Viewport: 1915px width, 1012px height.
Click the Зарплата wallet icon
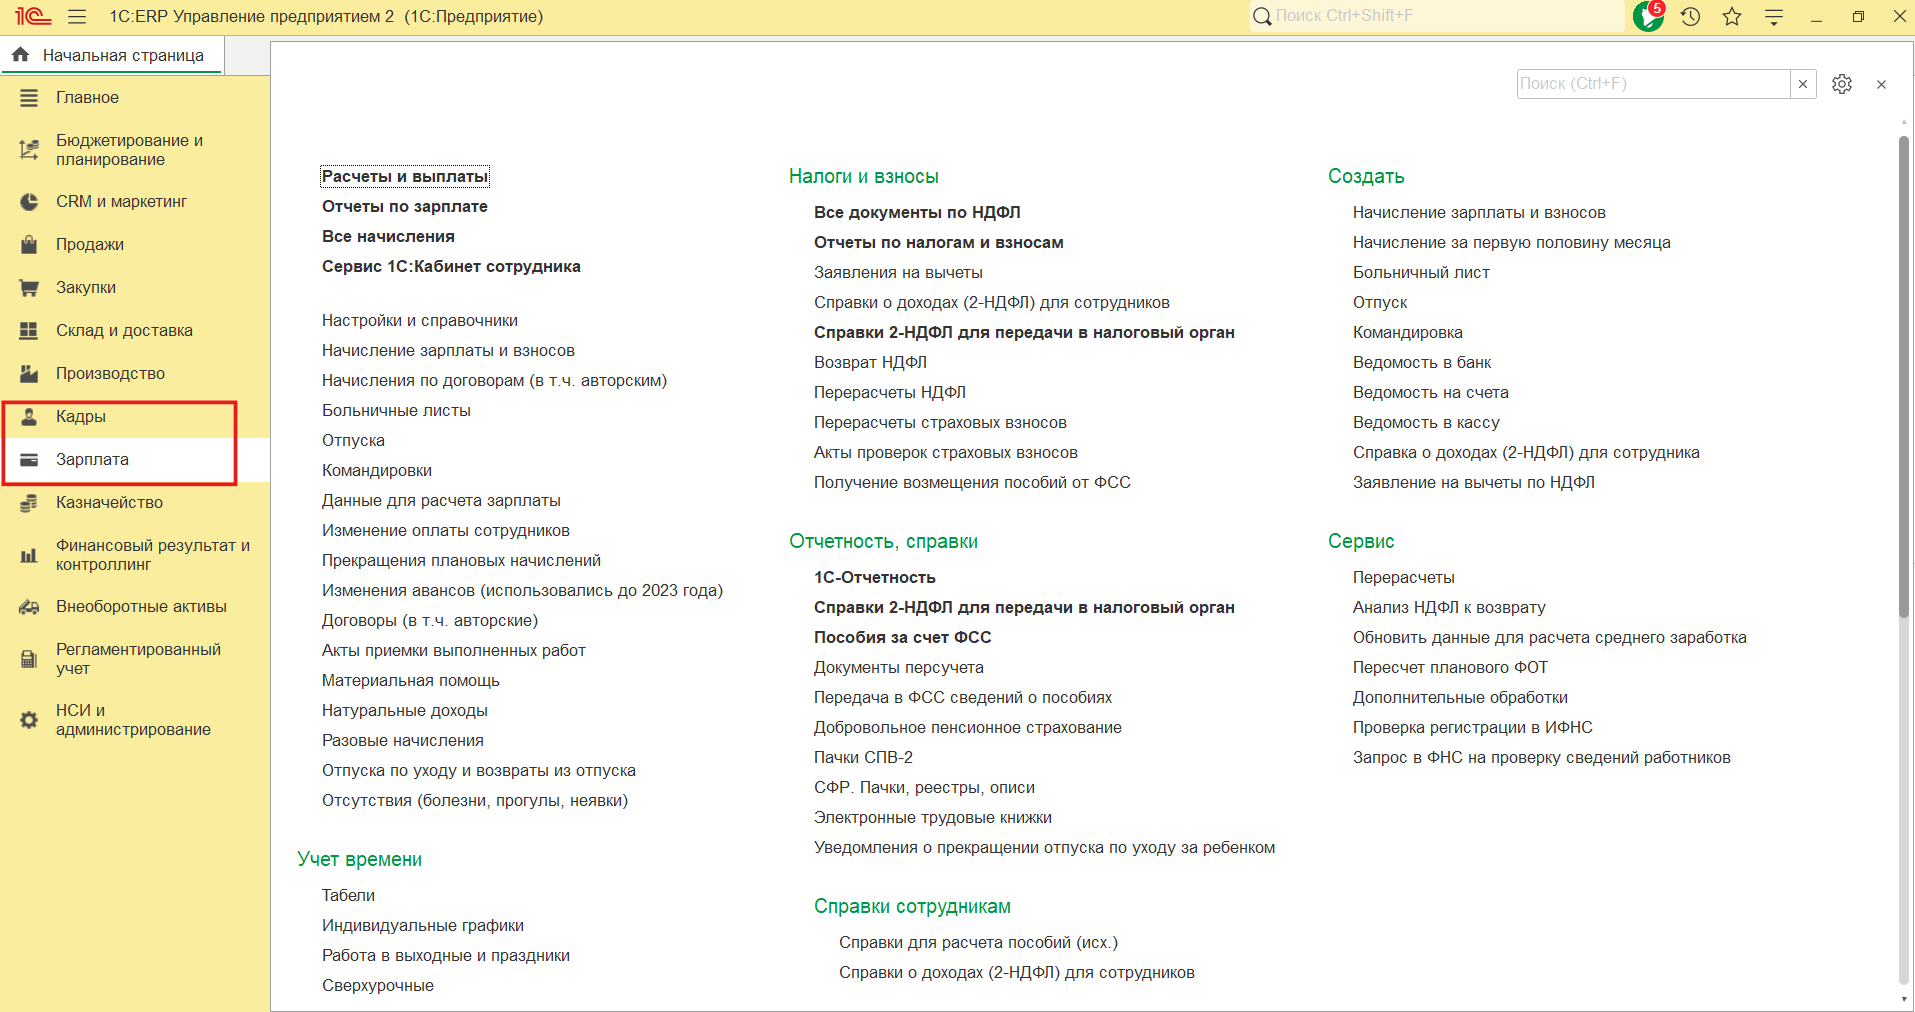pos(29,460)
